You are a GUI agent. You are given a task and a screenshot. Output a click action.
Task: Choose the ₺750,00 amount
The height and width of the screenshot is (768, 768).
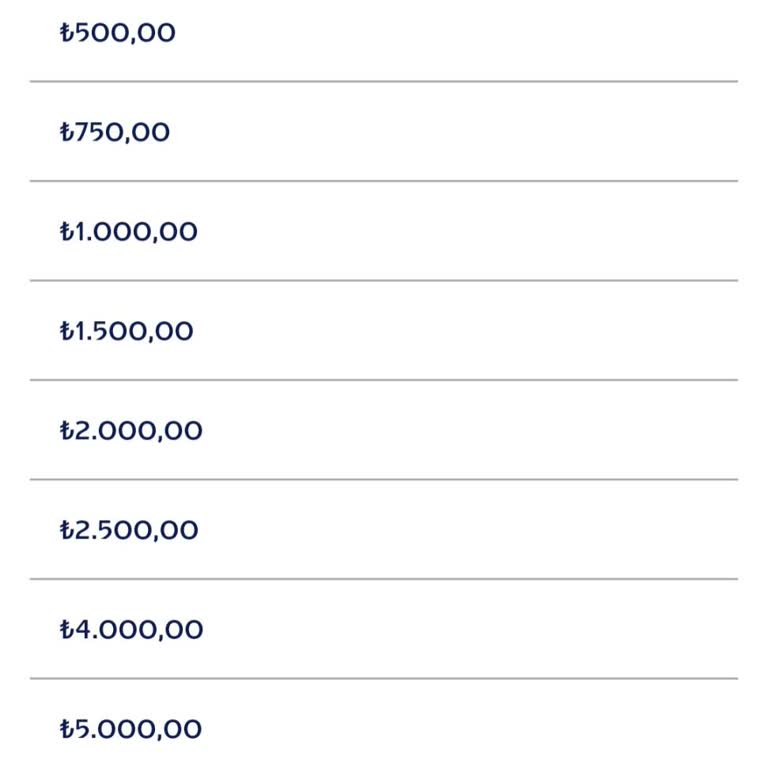[x=115, y=132]
